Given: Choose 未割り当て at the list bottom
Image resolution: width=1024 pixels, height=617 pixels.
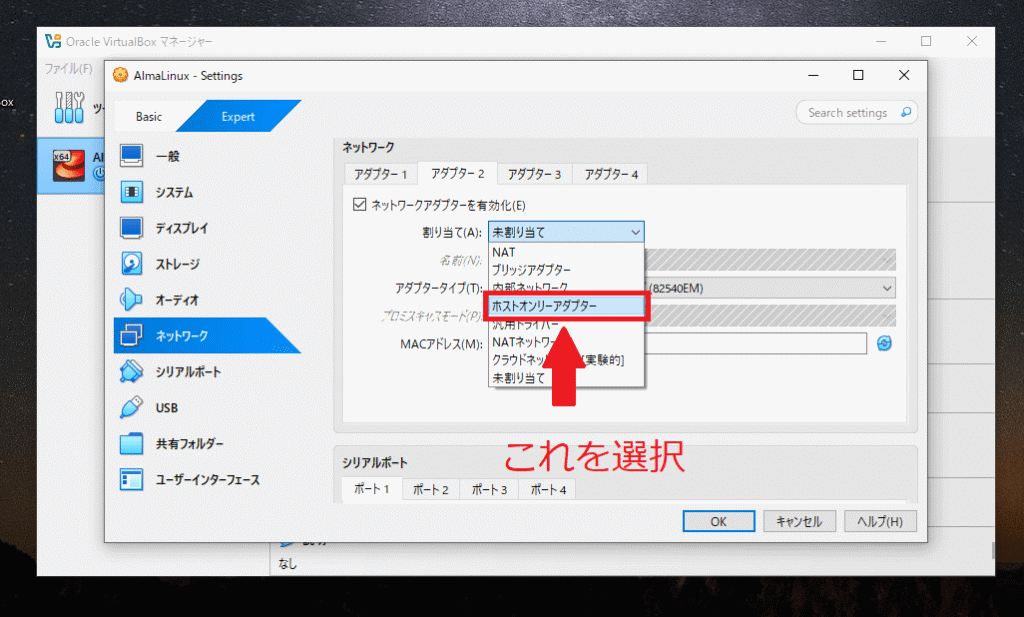Looking at the screenshot, I should 566,378.
